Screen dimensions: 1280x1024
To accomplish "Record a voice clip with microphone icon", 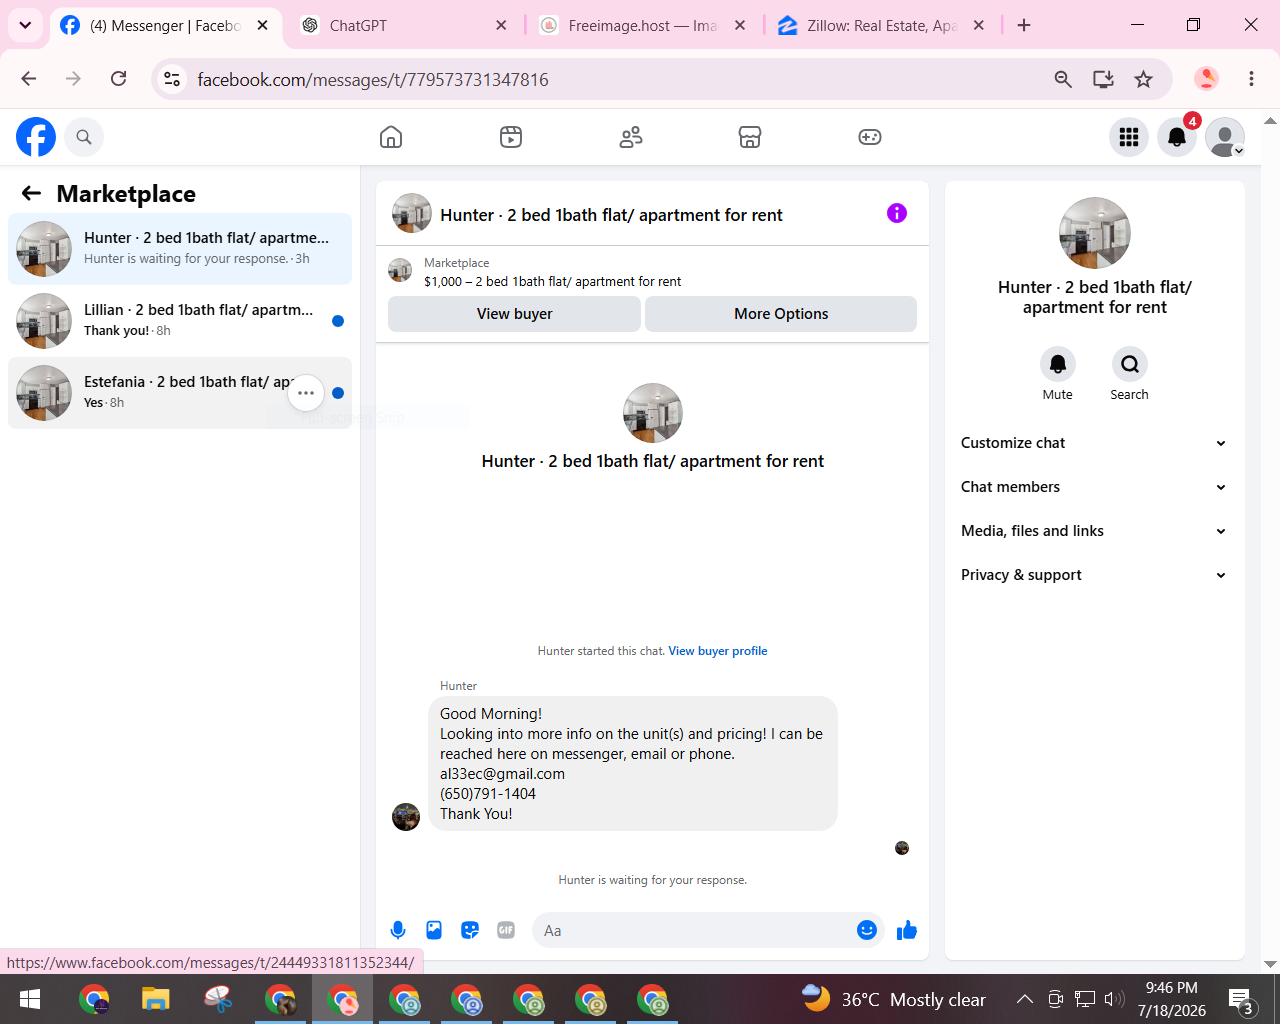I will (x=398, y=930).
